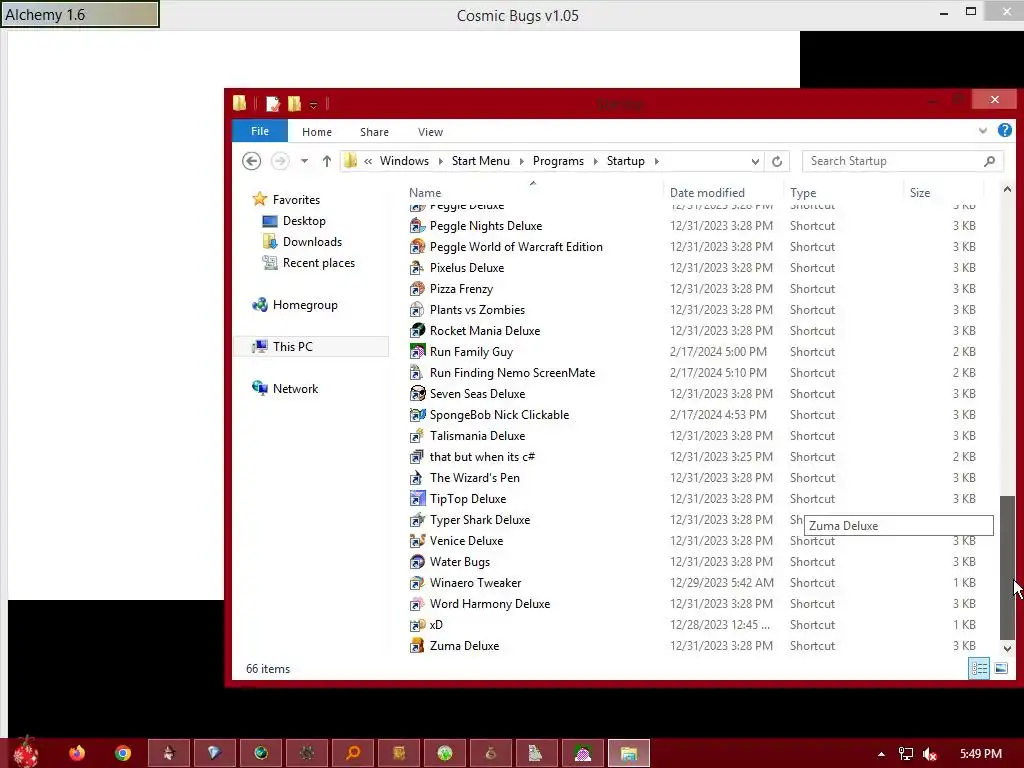Select the Talismania Deluxe shortcut icon

point(417,436)
